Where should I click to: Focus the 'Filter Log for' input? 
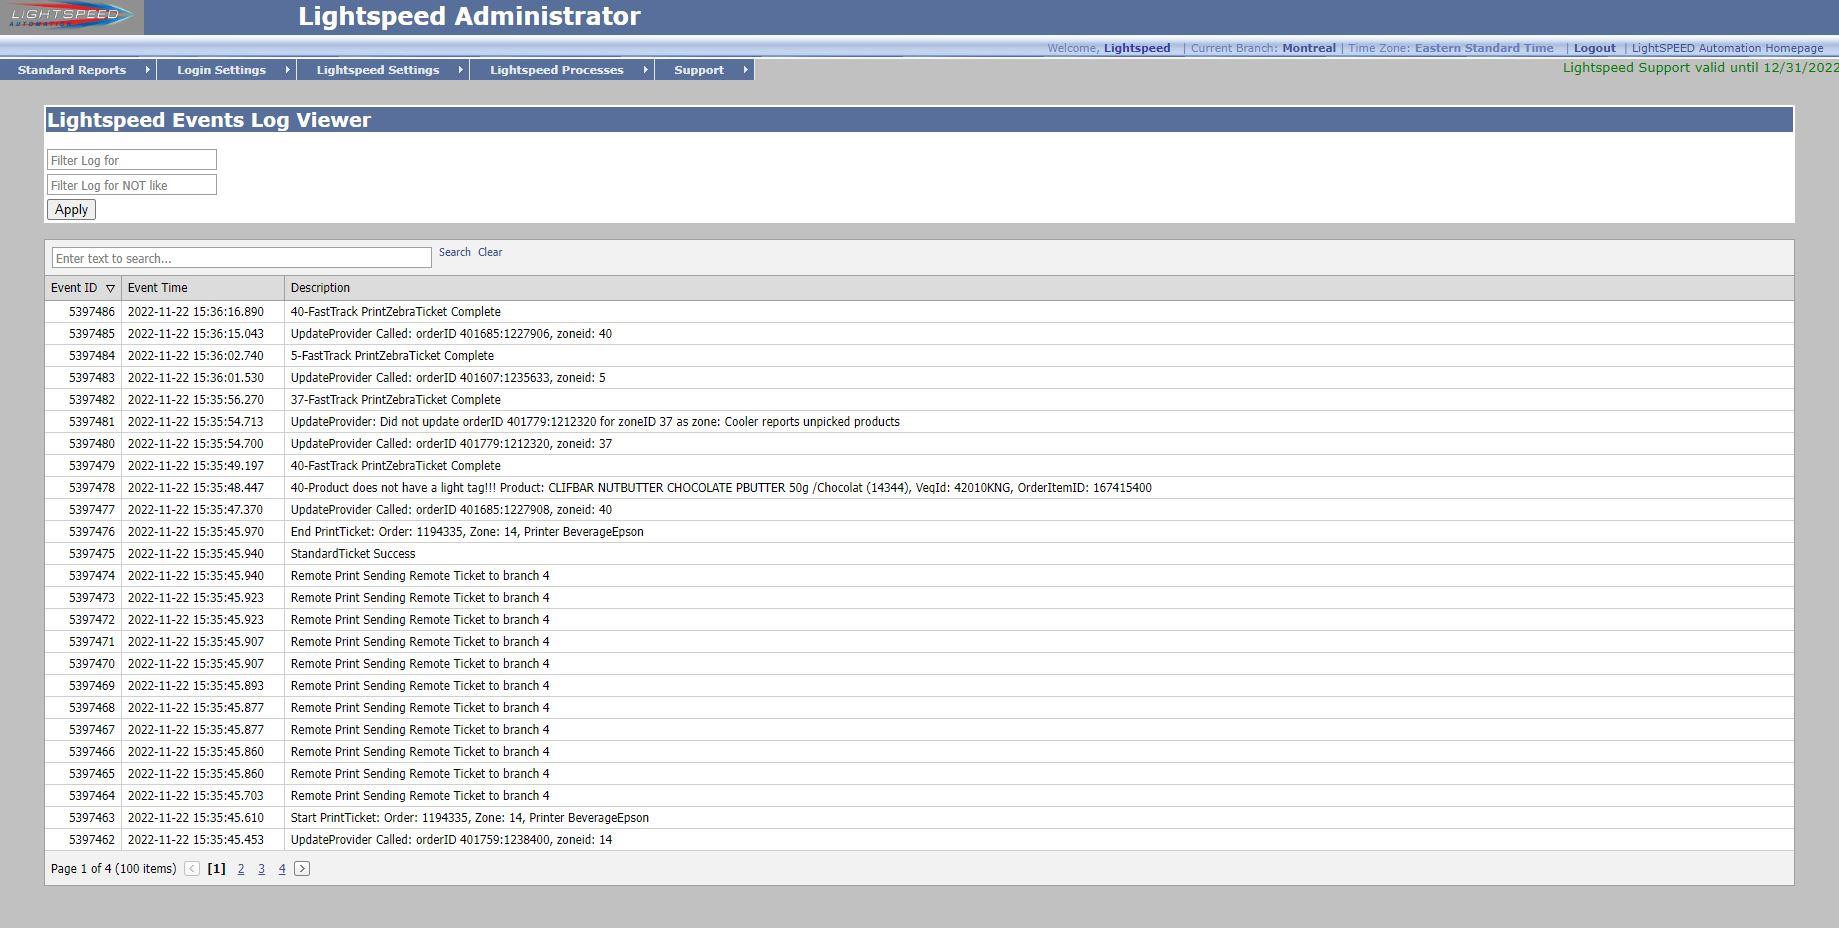(x=132, y=160)
